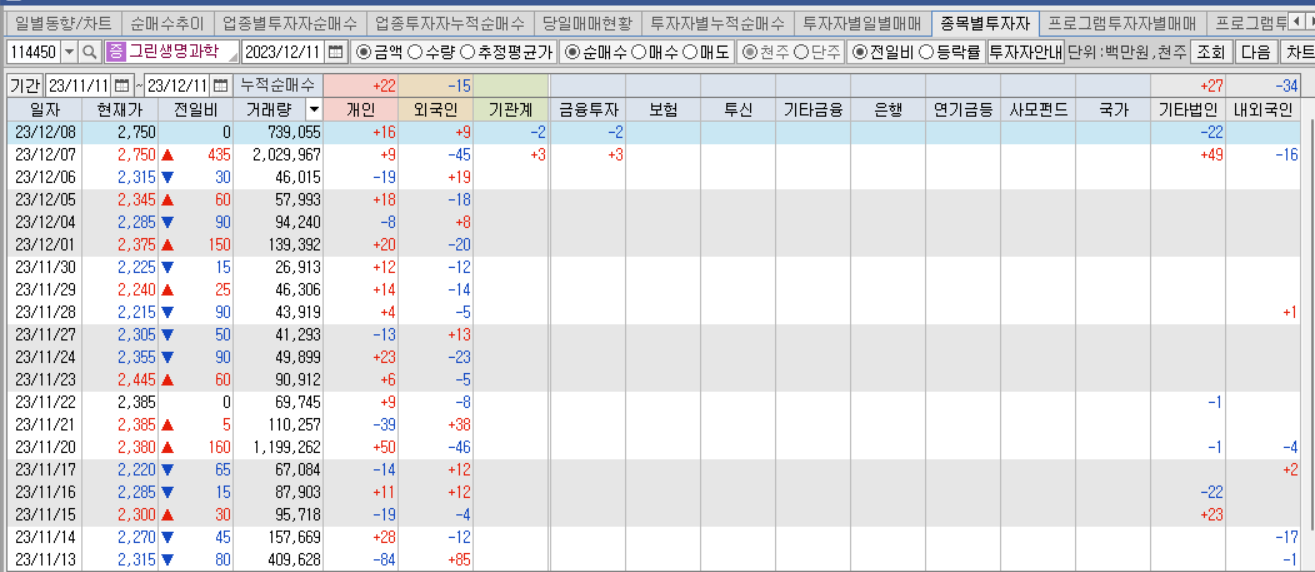Click the 내외국인 column header
The image size is (1315, 572).
1263,110
